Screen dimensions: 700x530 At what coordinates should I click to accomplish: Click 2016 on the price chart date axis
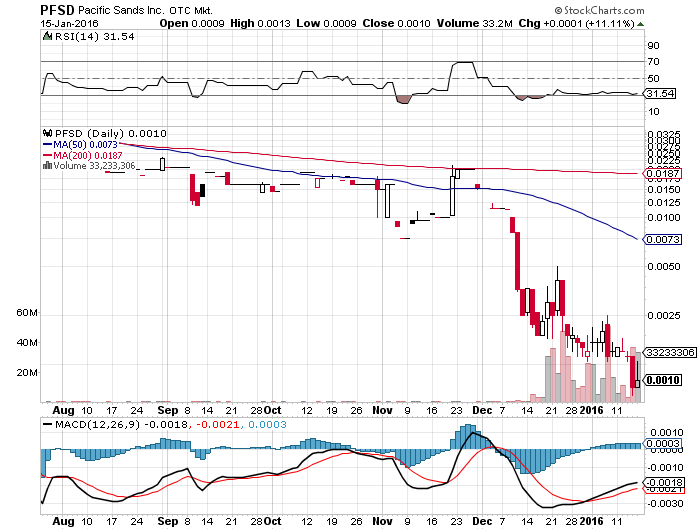point(591,410)
